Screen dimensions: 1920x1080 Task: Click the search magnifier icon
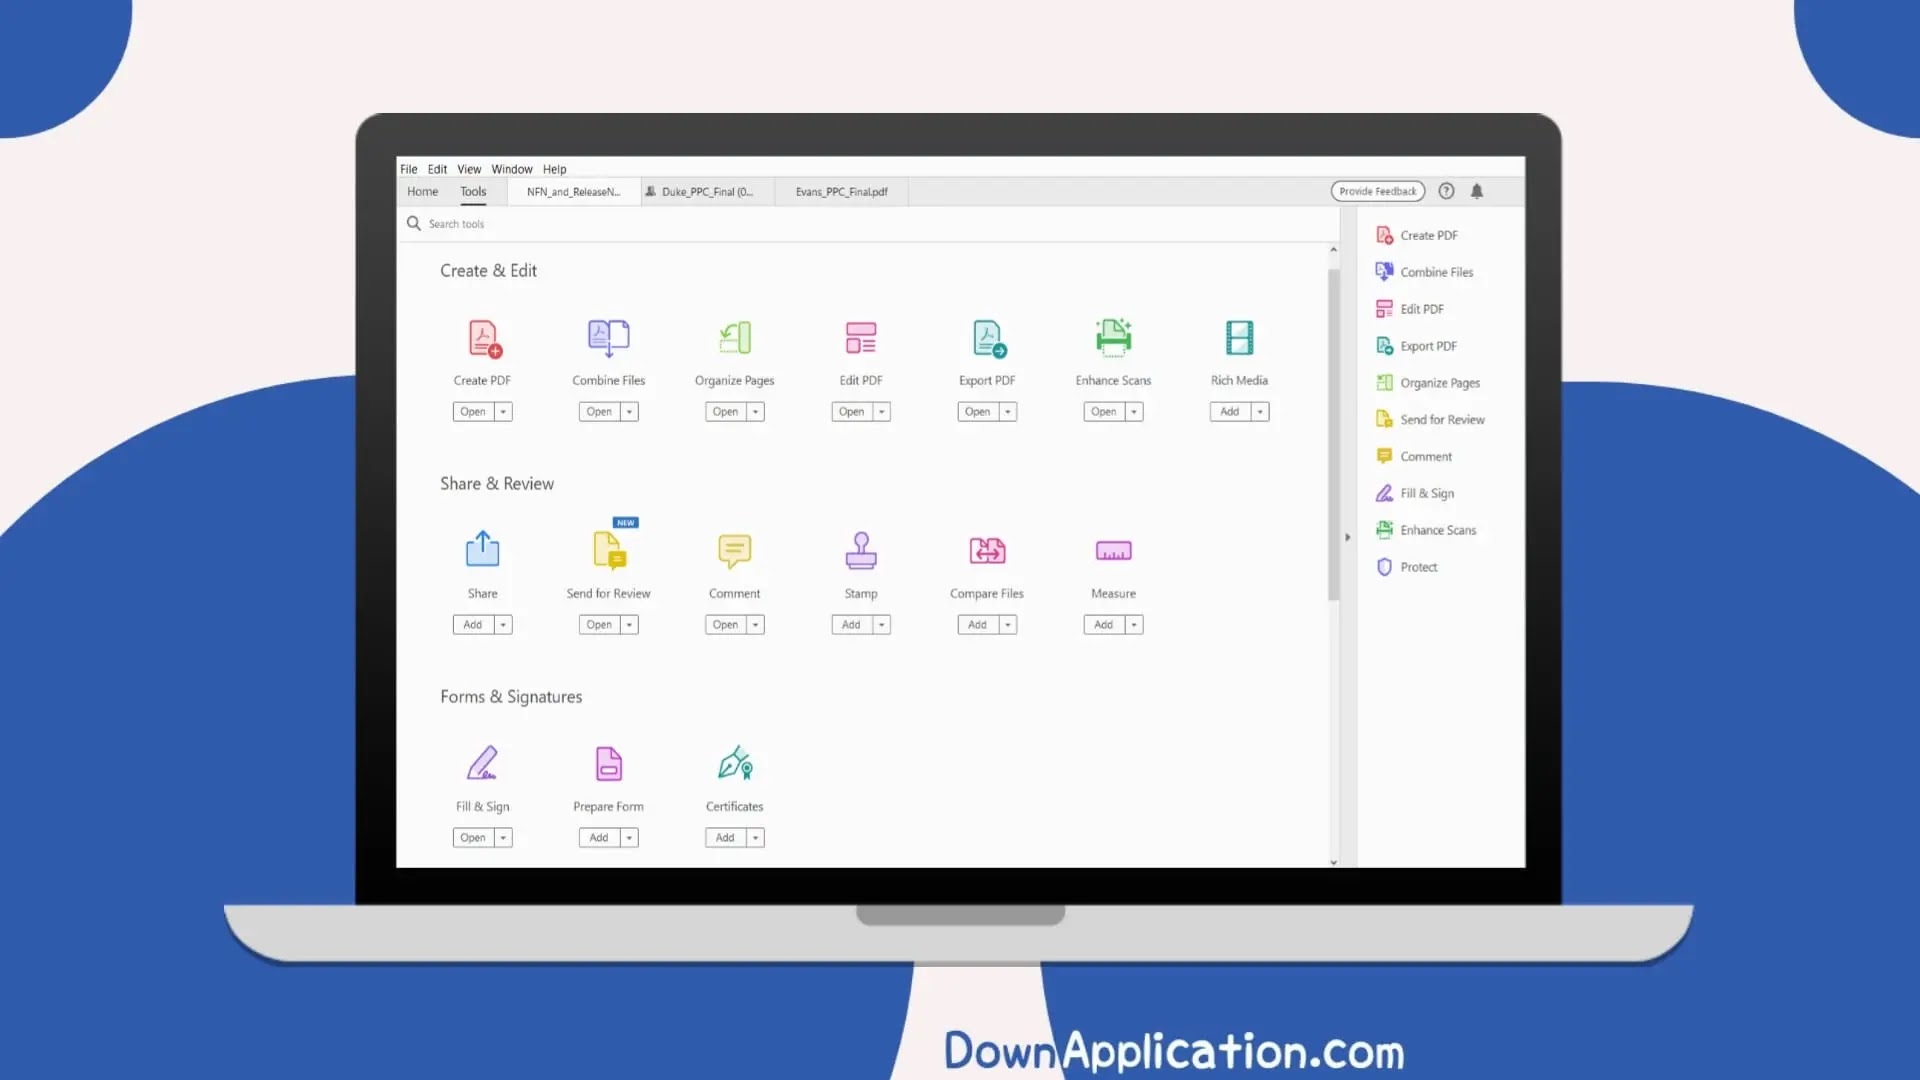click(x=413, y=223)
